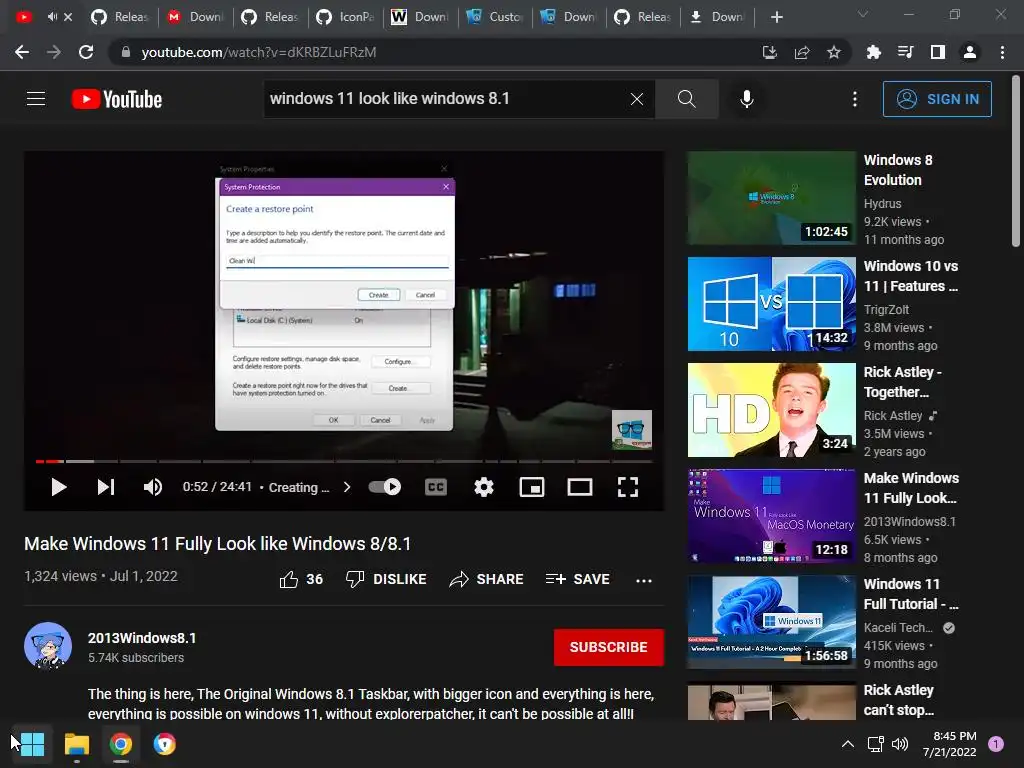Click channel watermark in video corner

point(632,430)
